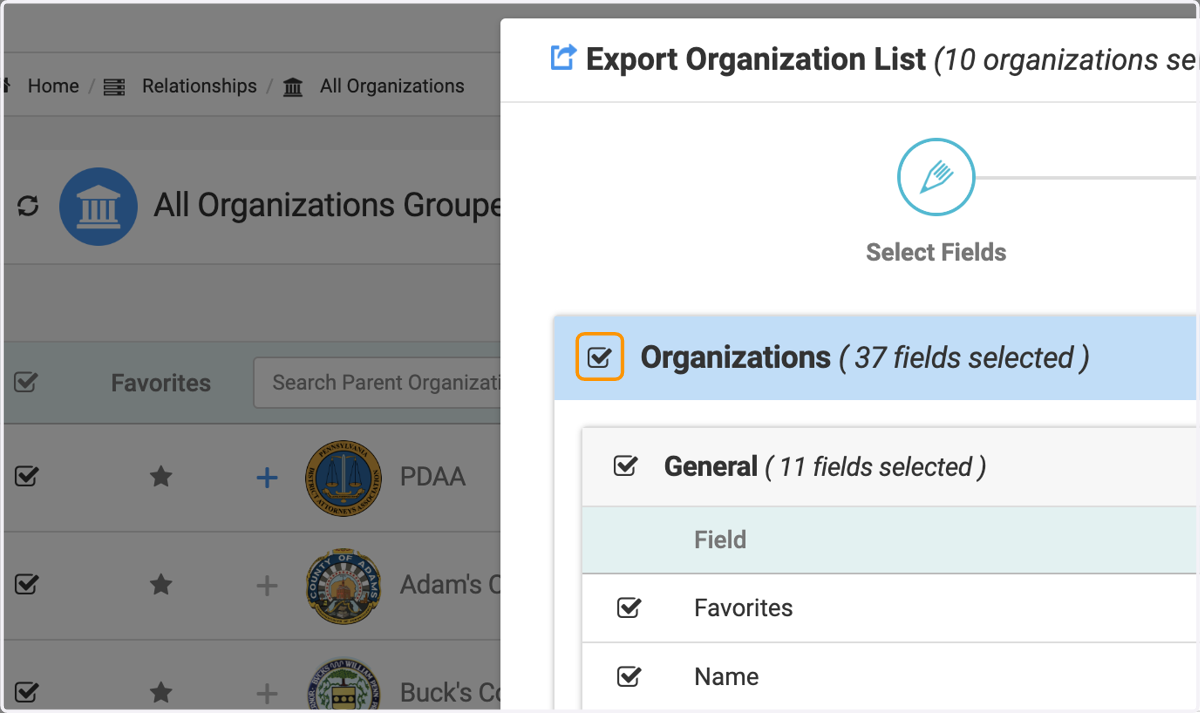This screenshot has width=1200, height=713.
Task: Click the export icon in dialog title
Action: click(564, 57)
